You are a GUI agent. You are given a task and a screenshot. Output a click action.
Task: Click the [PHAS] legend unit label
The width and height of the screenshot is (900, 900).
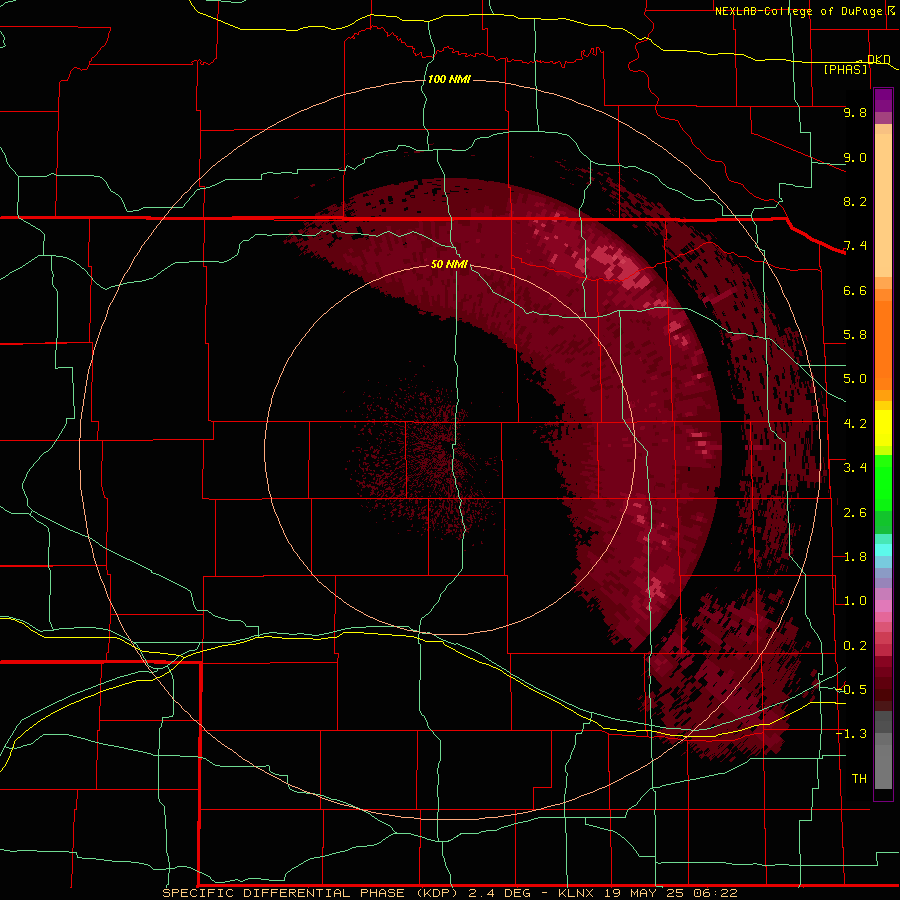pyautogui.click(x=845, y=69)
